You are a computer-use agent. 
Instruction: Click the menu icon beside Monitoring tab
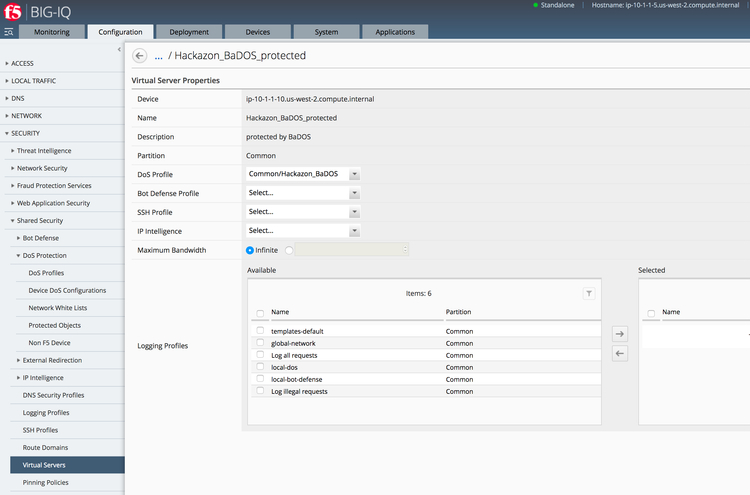(x=9, y=33)
